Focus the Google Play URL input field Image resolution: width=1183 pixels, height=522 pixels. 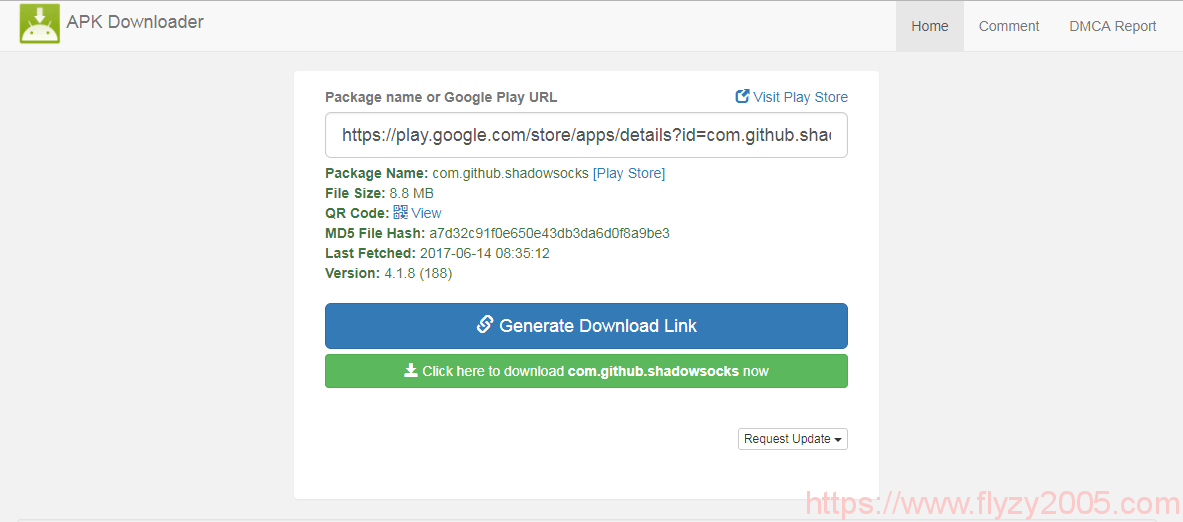[585, 135]
